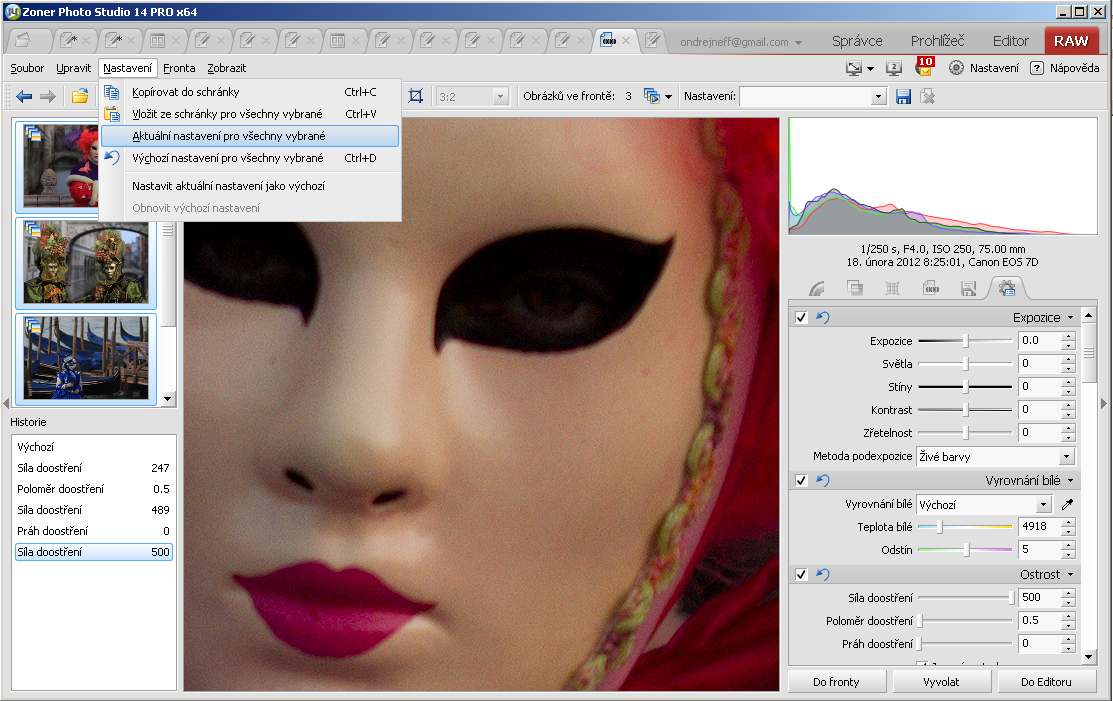
Task: Click the back arrow in the toolbar
Action: point(24,96)
